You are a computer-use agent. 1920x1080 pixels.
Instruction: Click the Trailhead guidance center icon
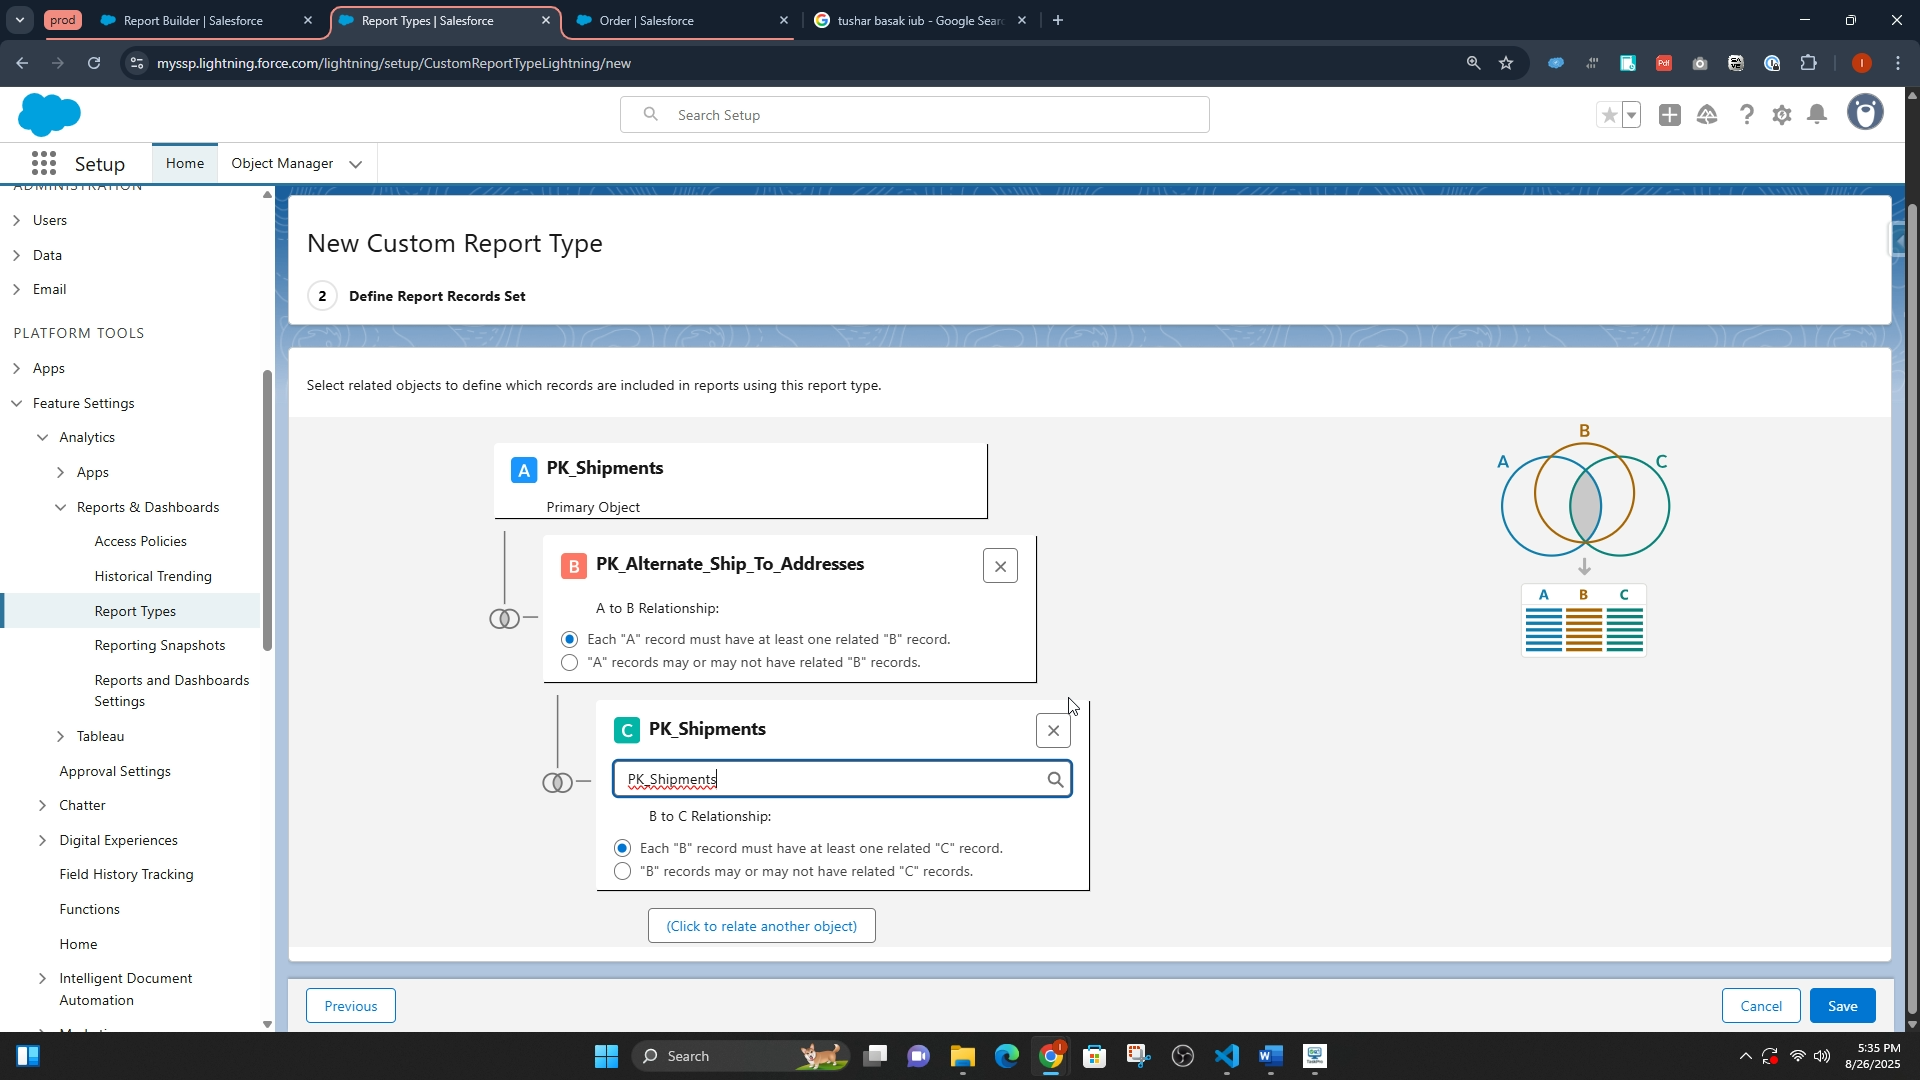(1707, 116)
